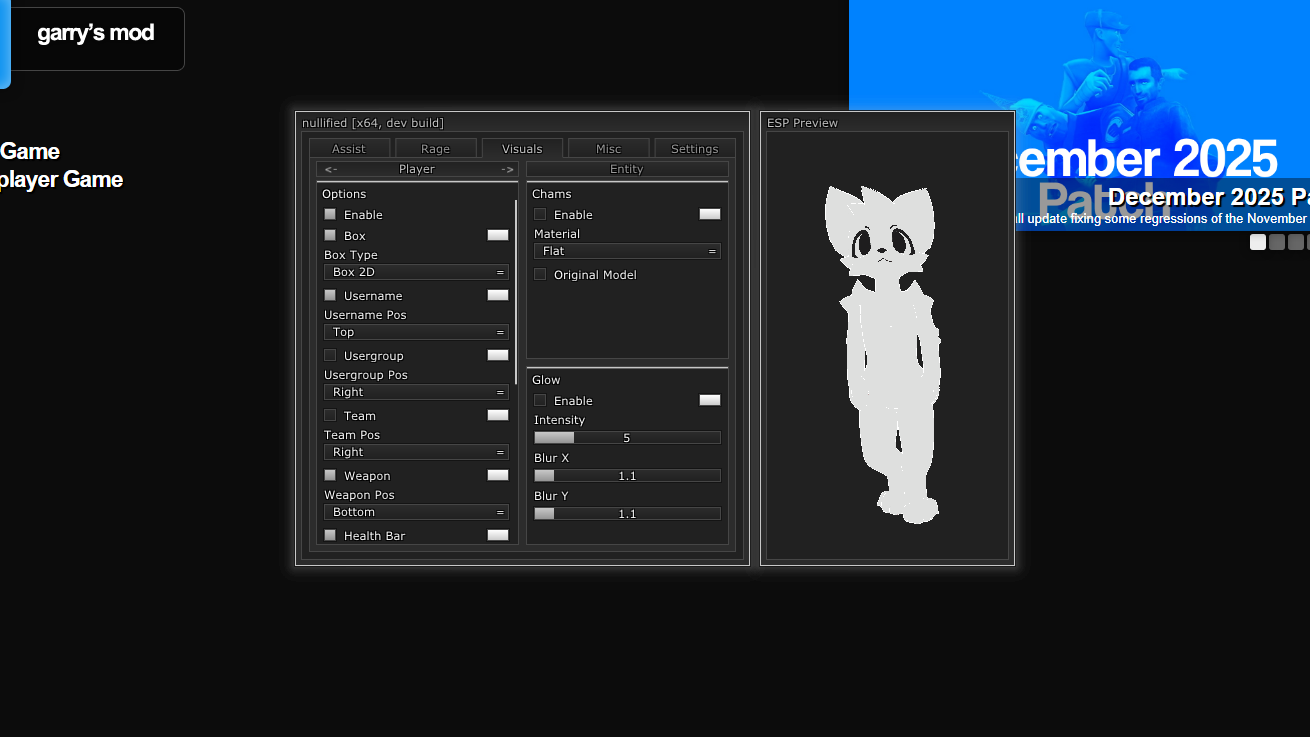Enable the Box checkbox in Options
The height and width of the screenshot is (737, 1310).
point(330,235)
